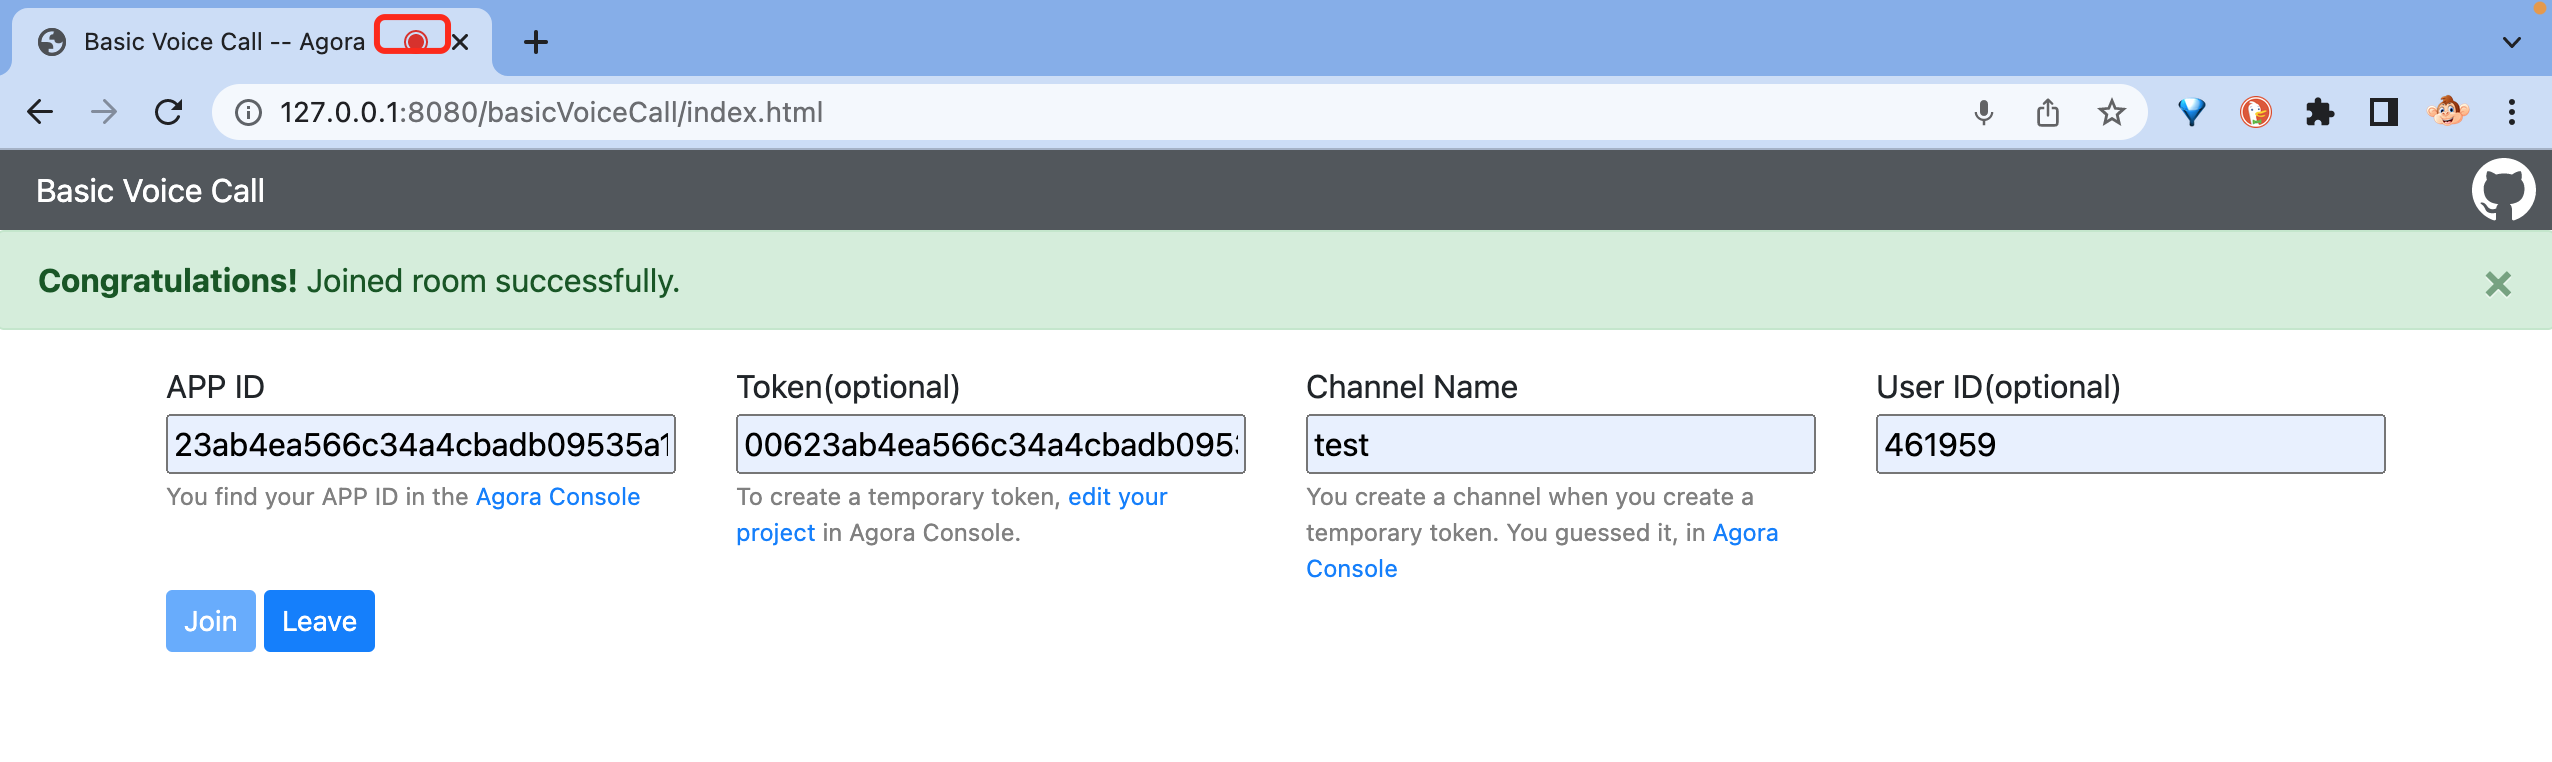This screenshot has width=2552, height=762.
Task: Open a new browser tab
Action: tap(536, 42)
